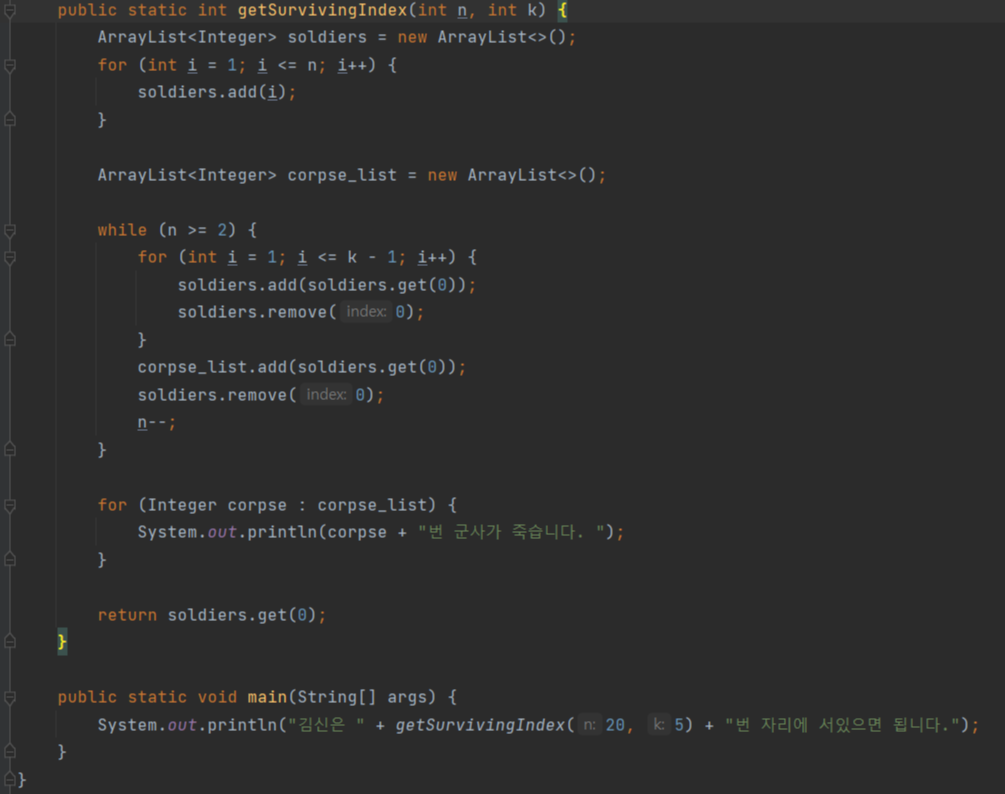Place cursor on the 'return' keyword

pos(127,615)
